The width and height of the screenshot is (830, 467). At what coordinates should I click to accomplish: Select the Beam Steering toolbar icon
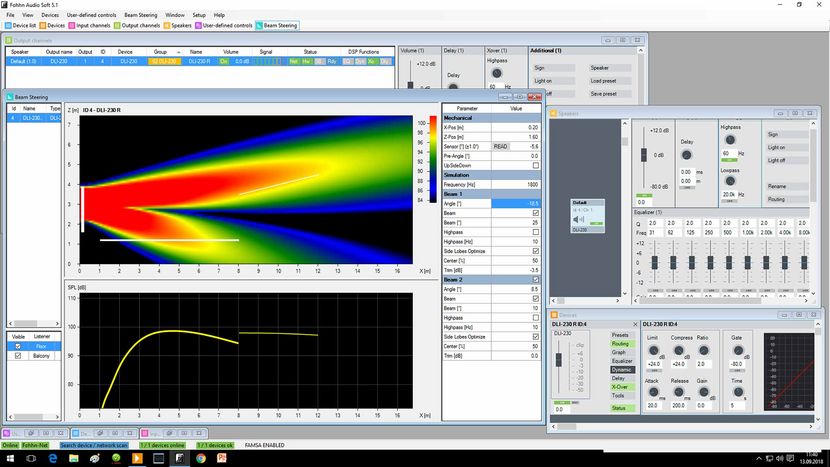259,25
